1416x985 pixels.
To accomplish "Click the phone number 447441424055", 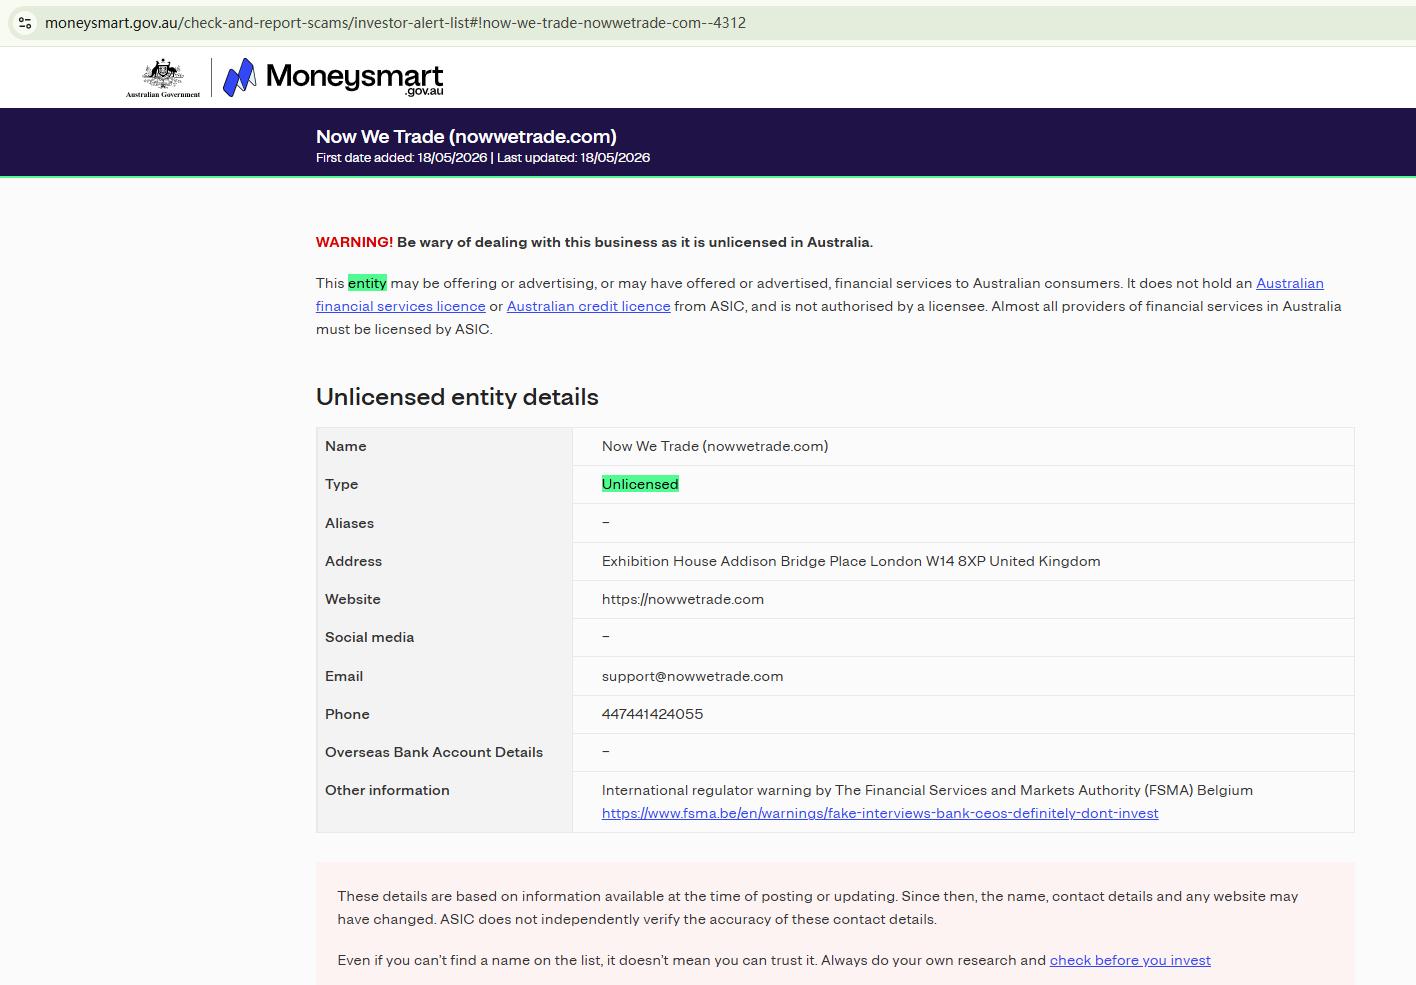I will point(652,714).
